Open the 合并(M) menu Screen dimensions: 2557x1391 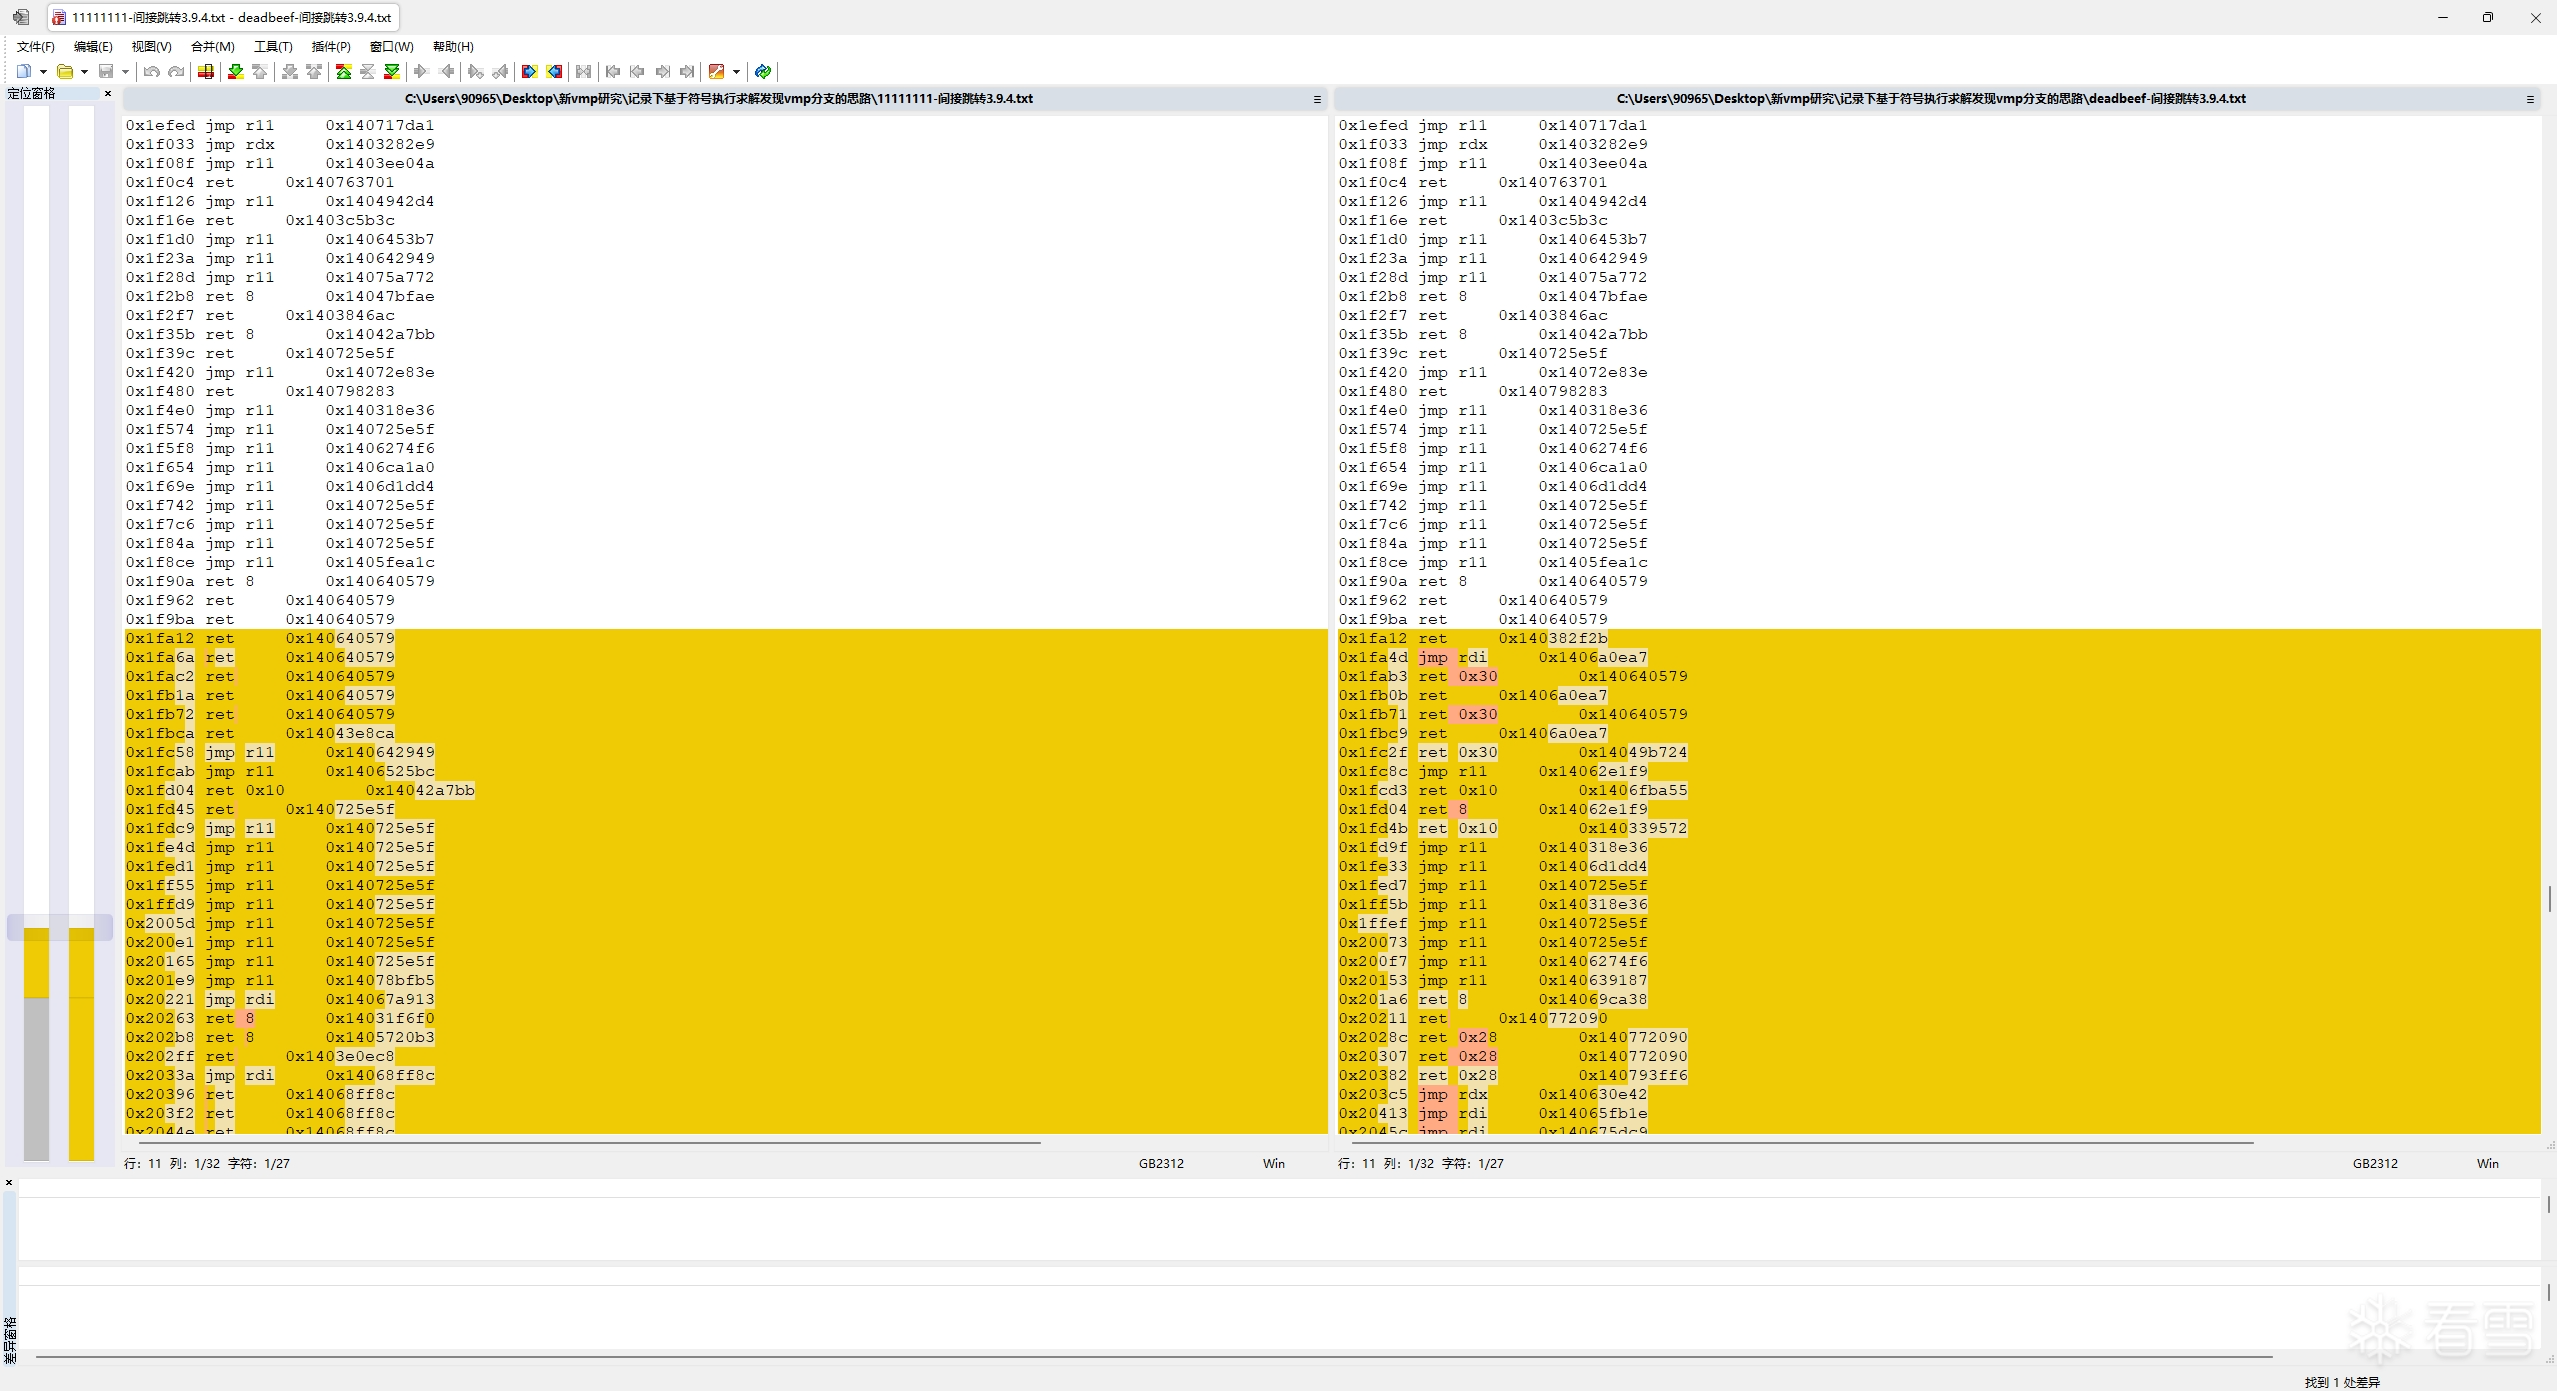pyautogui.click(x=212, y=46)
